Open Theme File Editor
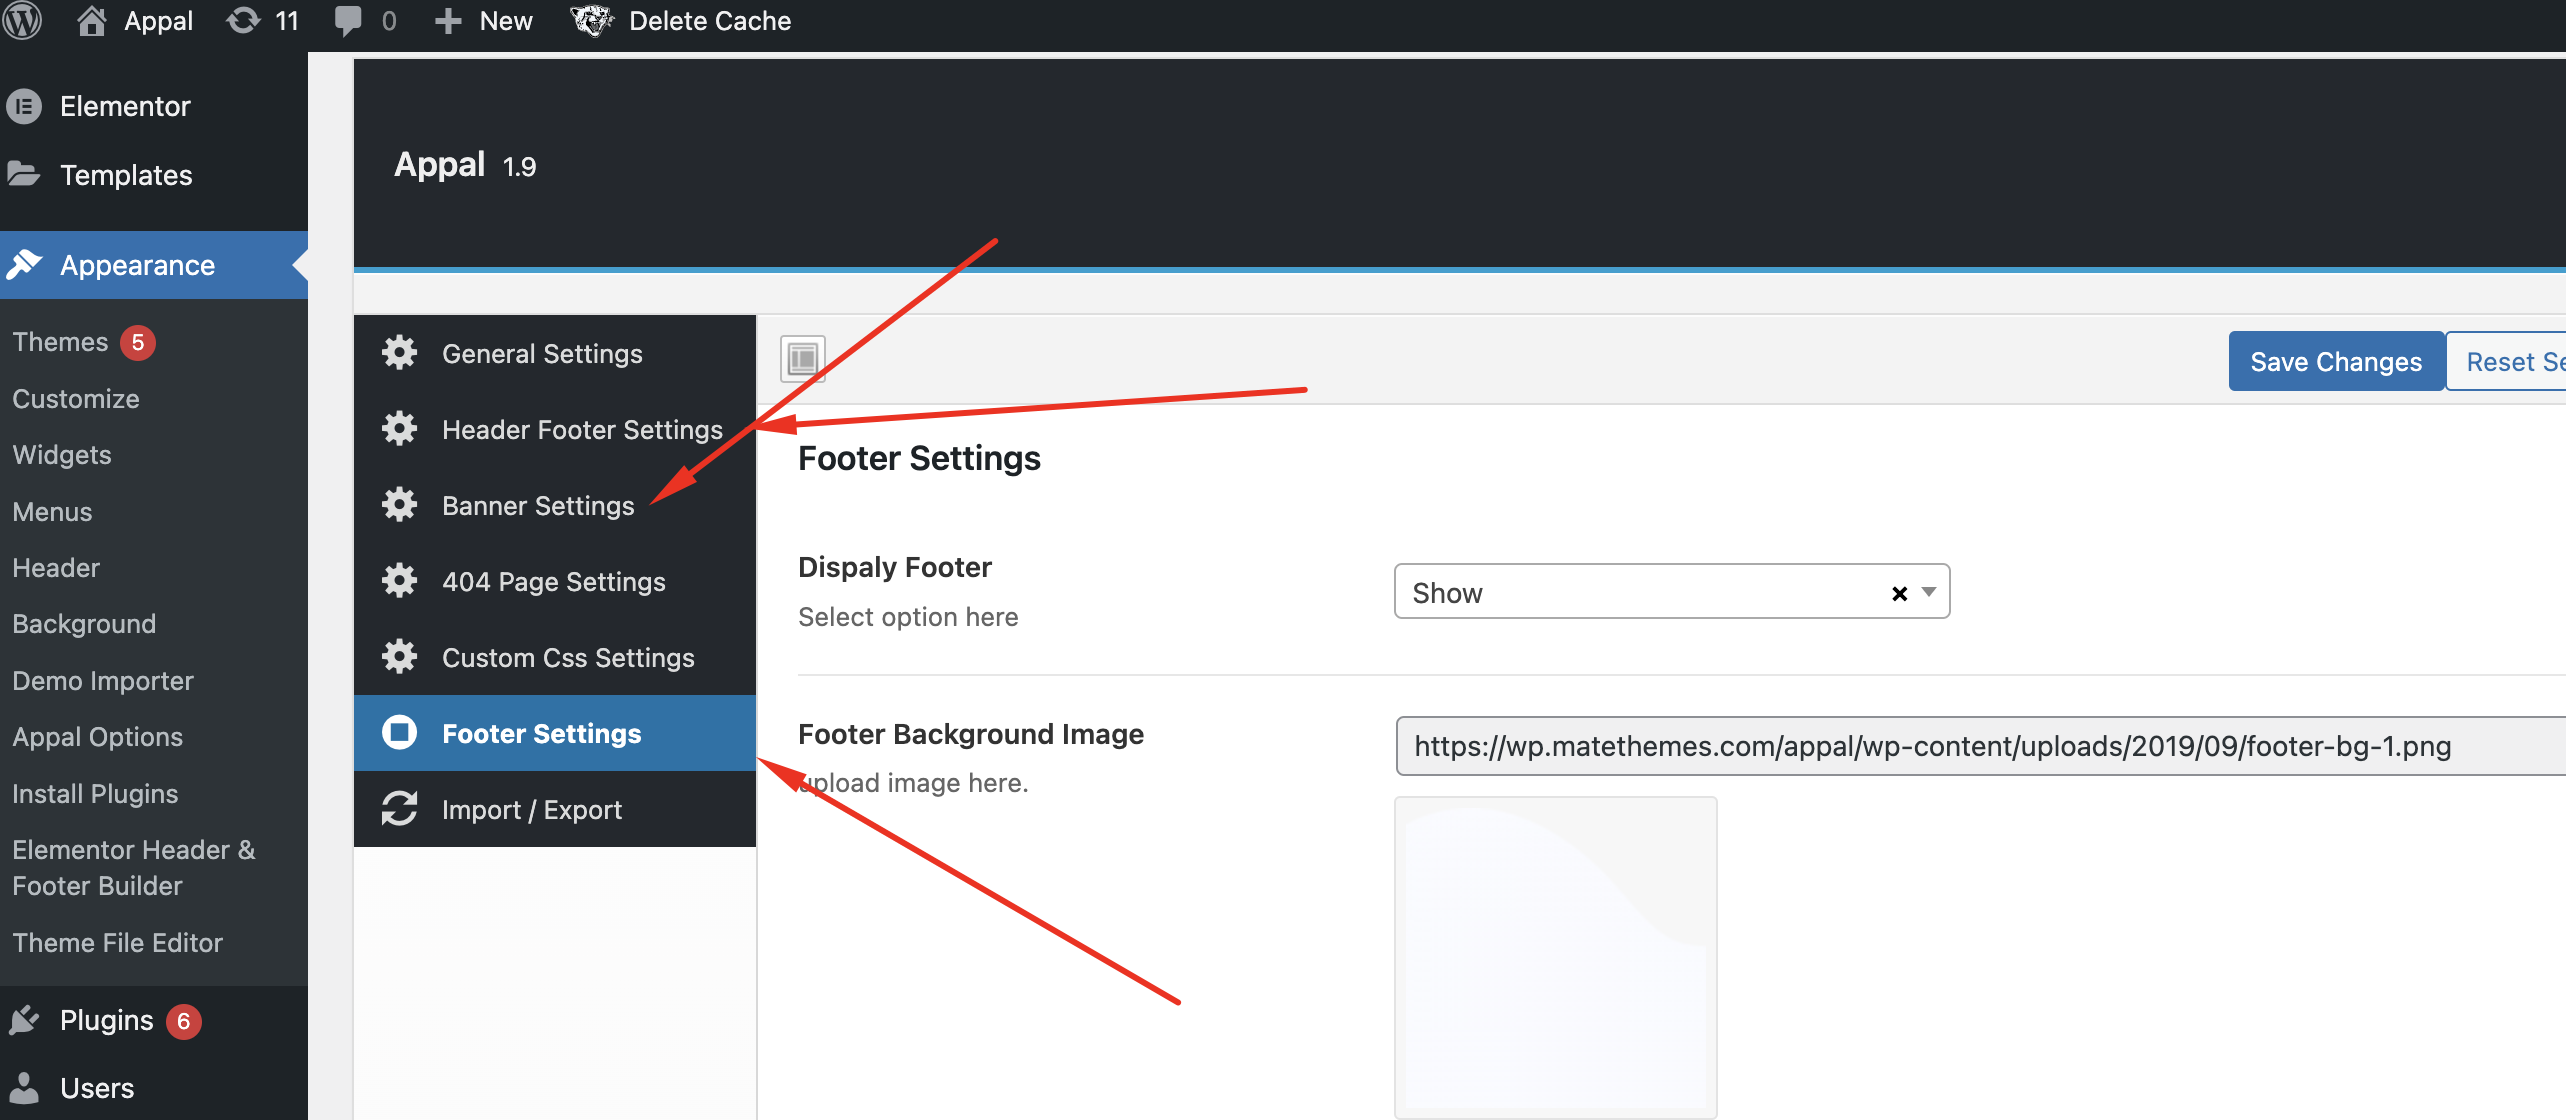The width and height of the screenshot is (2566, 1120). [x=117, y=942]
